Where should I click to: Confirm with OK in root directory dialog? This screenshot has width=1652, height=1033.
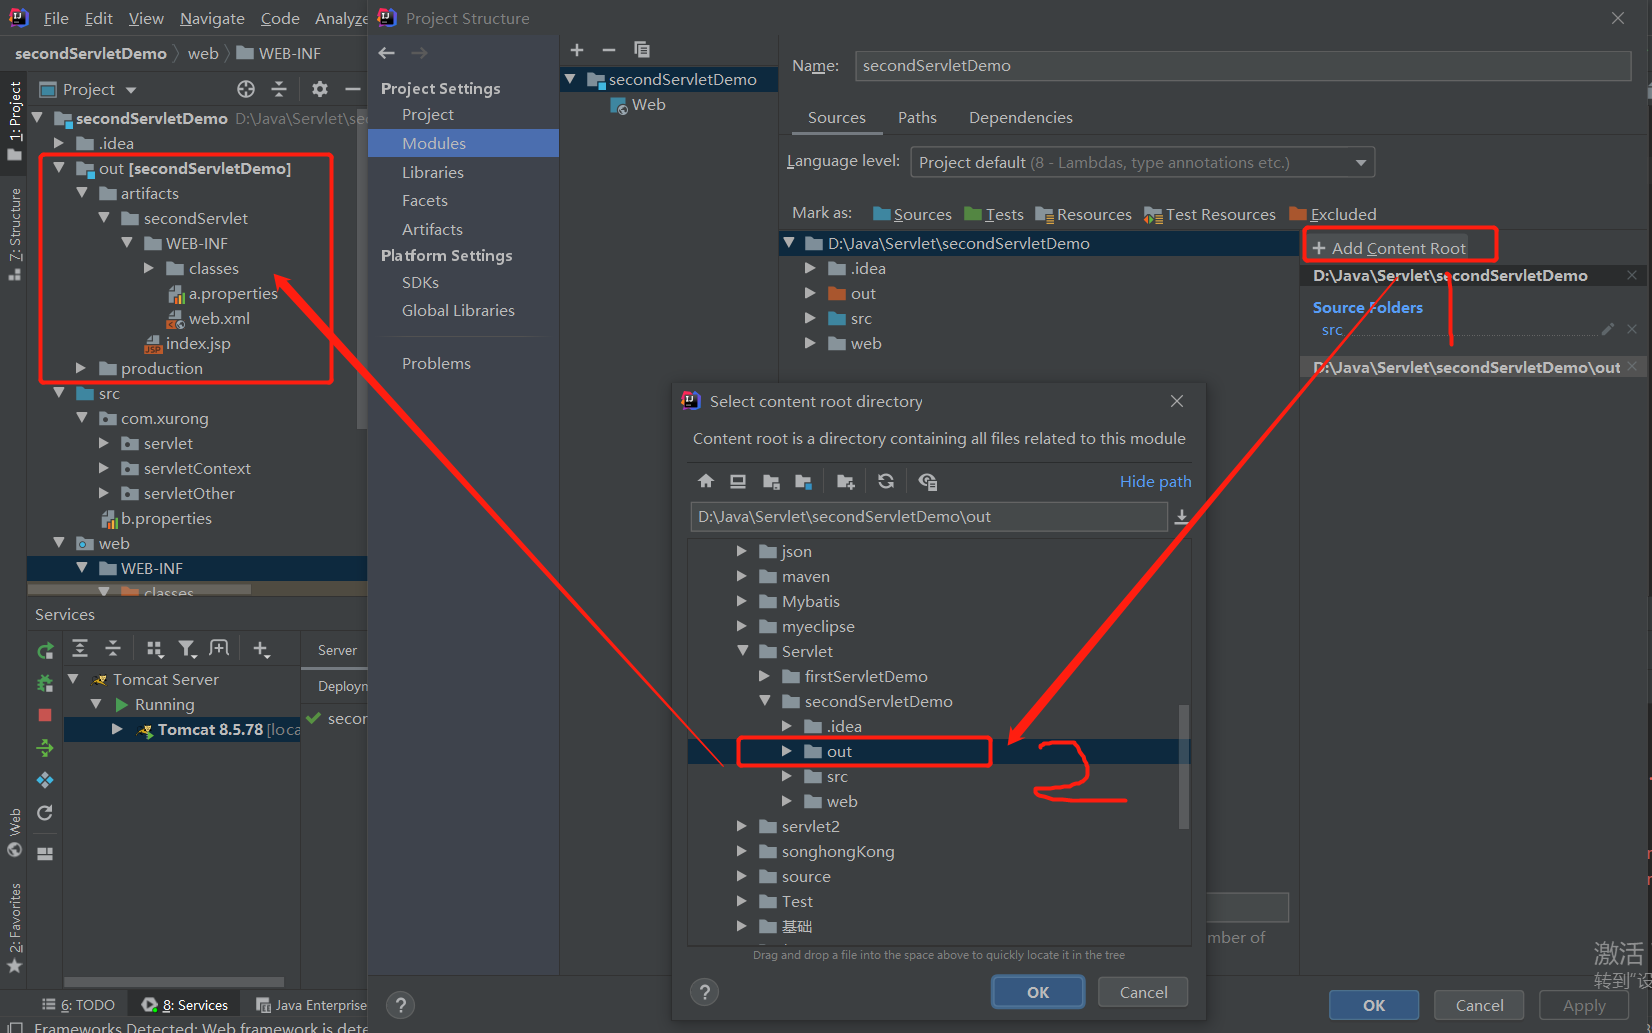(x=1038, y=992)
